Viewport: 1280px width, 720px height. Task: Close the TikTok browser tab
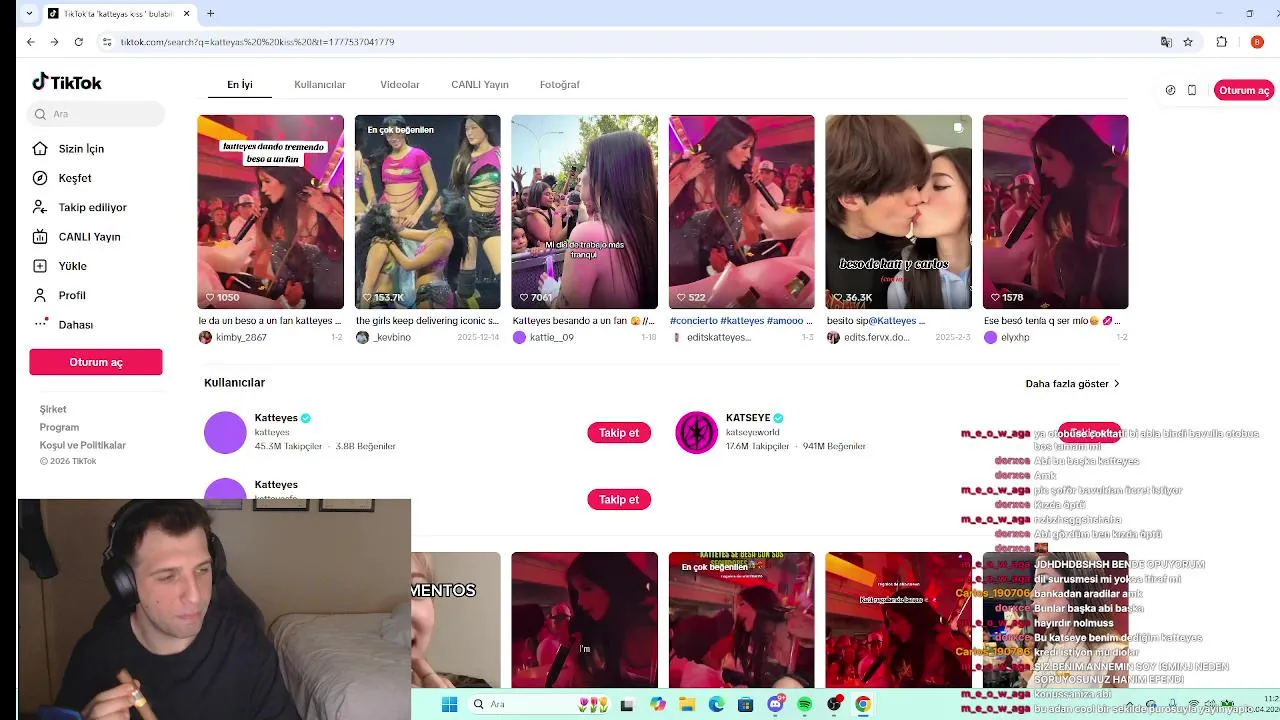(x=186, y=14)
